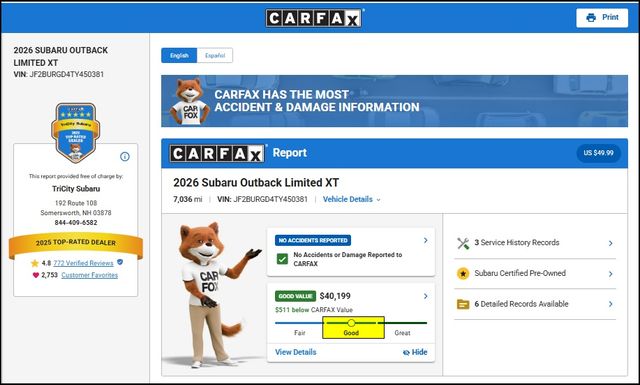Expand the Vehicle Details dropdown
This screenshot has height=385, width=640.
coord(351,199)
